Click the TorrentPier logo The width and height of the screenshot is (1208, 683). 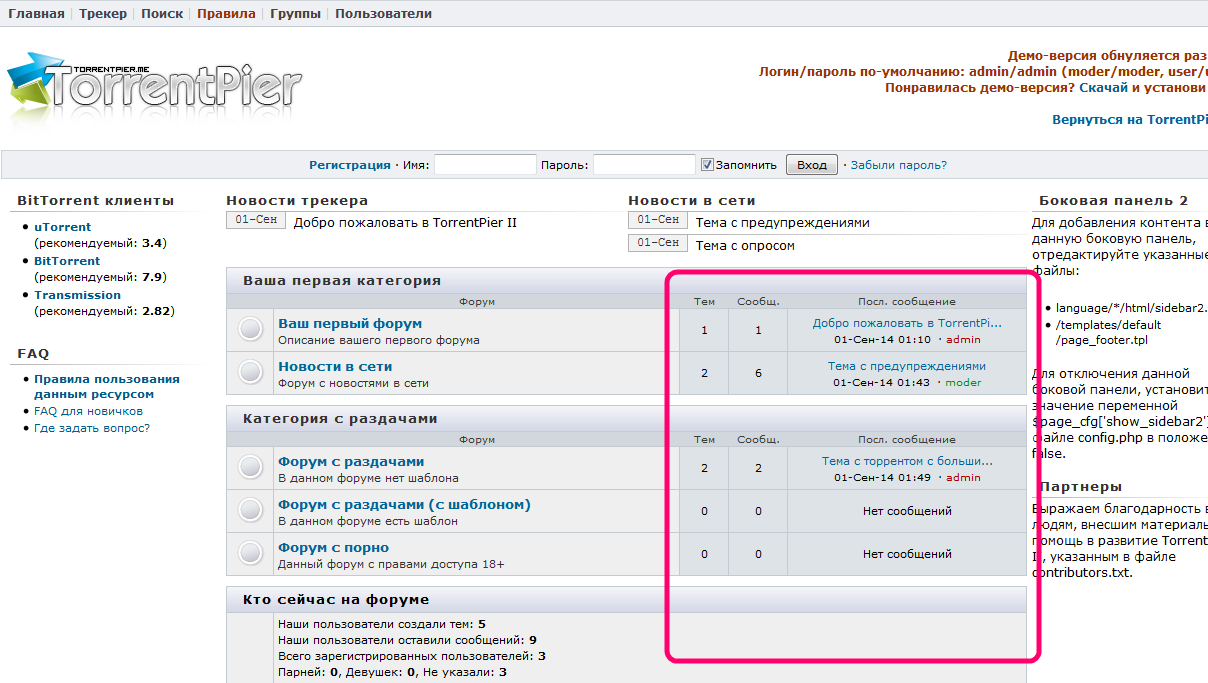pyautogui.click(x=155, y=87)
